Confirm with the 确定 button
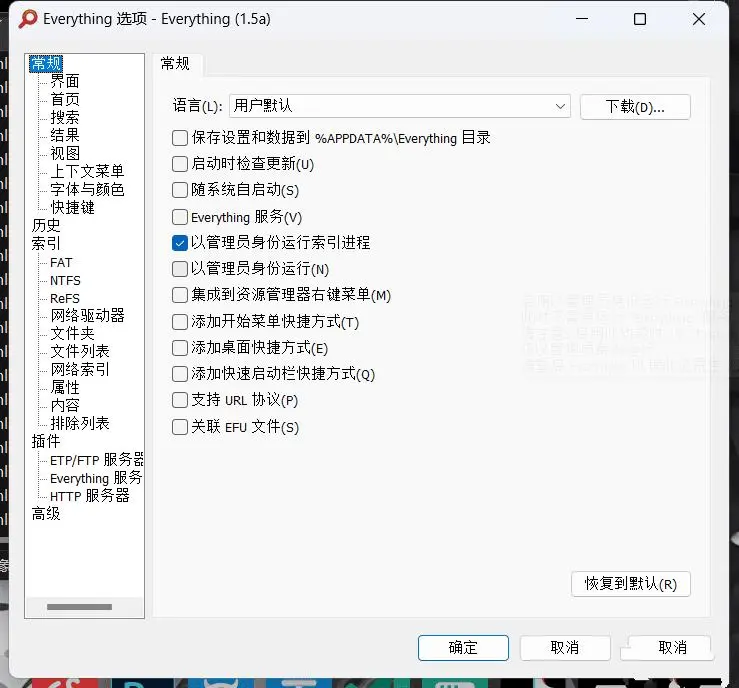The width and height of the screenshot is (739, 688). click(463, 647)
